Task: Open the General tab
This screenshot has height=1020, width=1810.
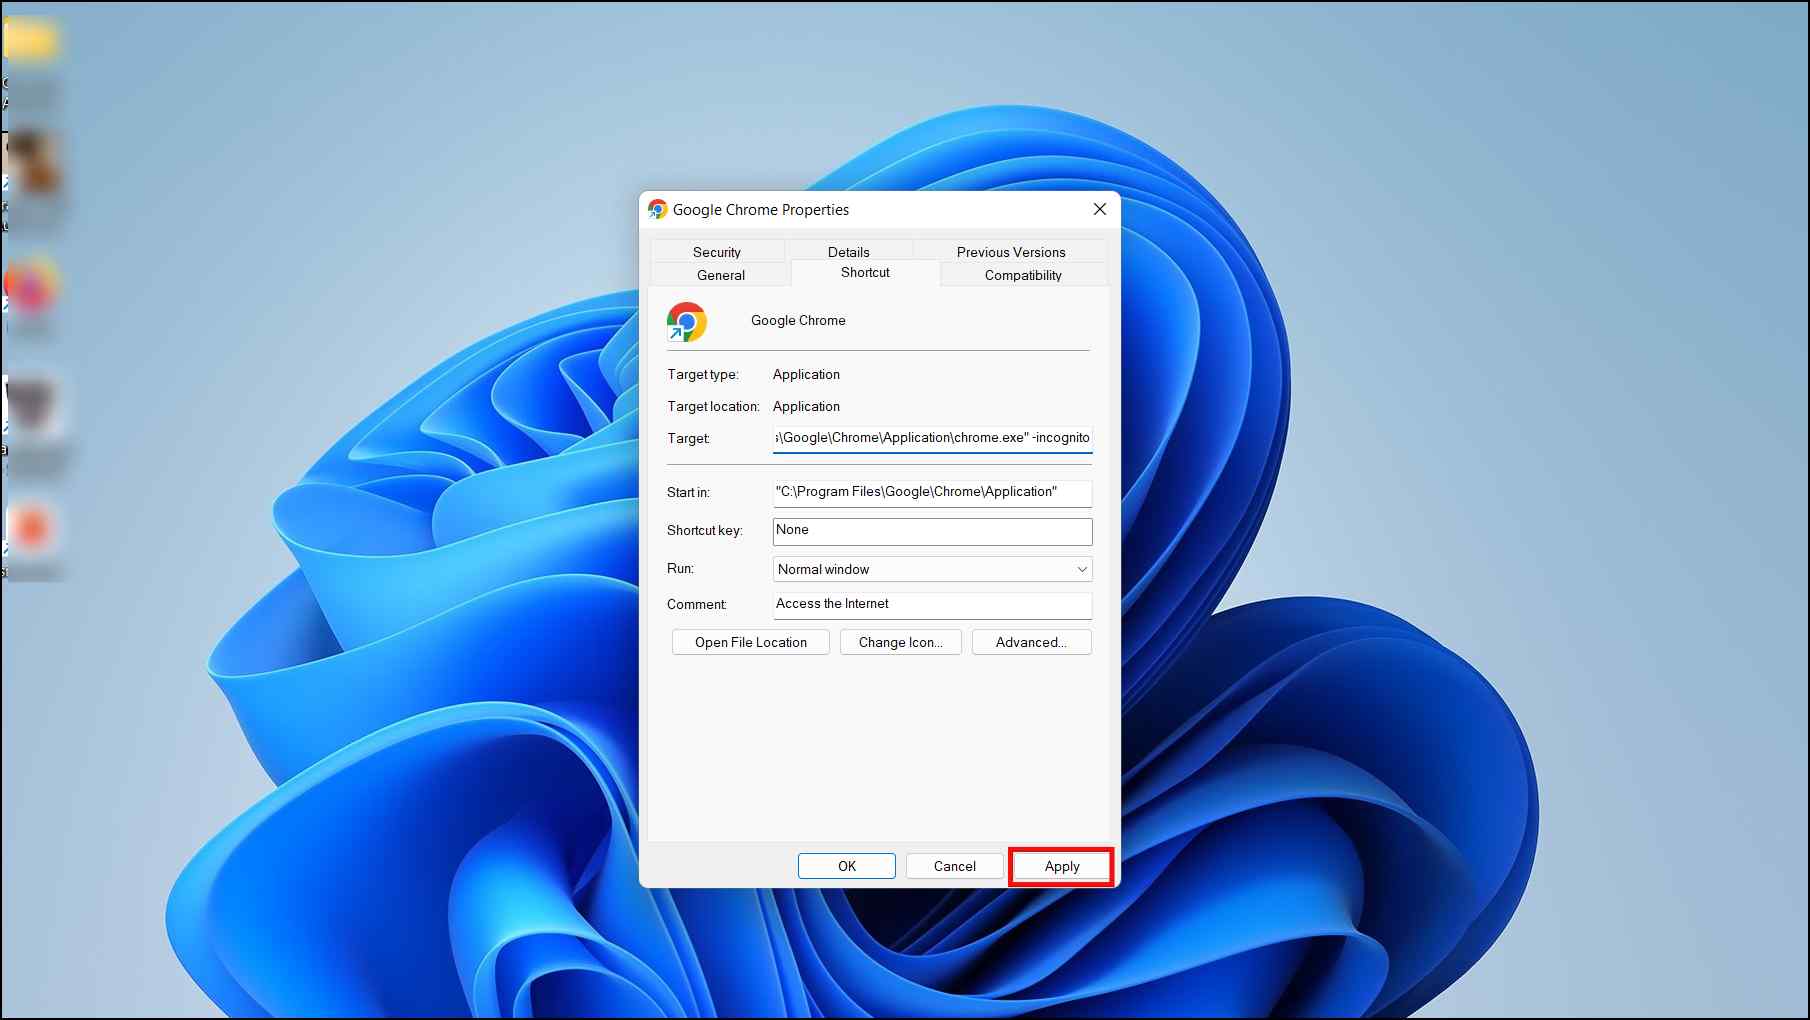Action: (x=721, y=275)
